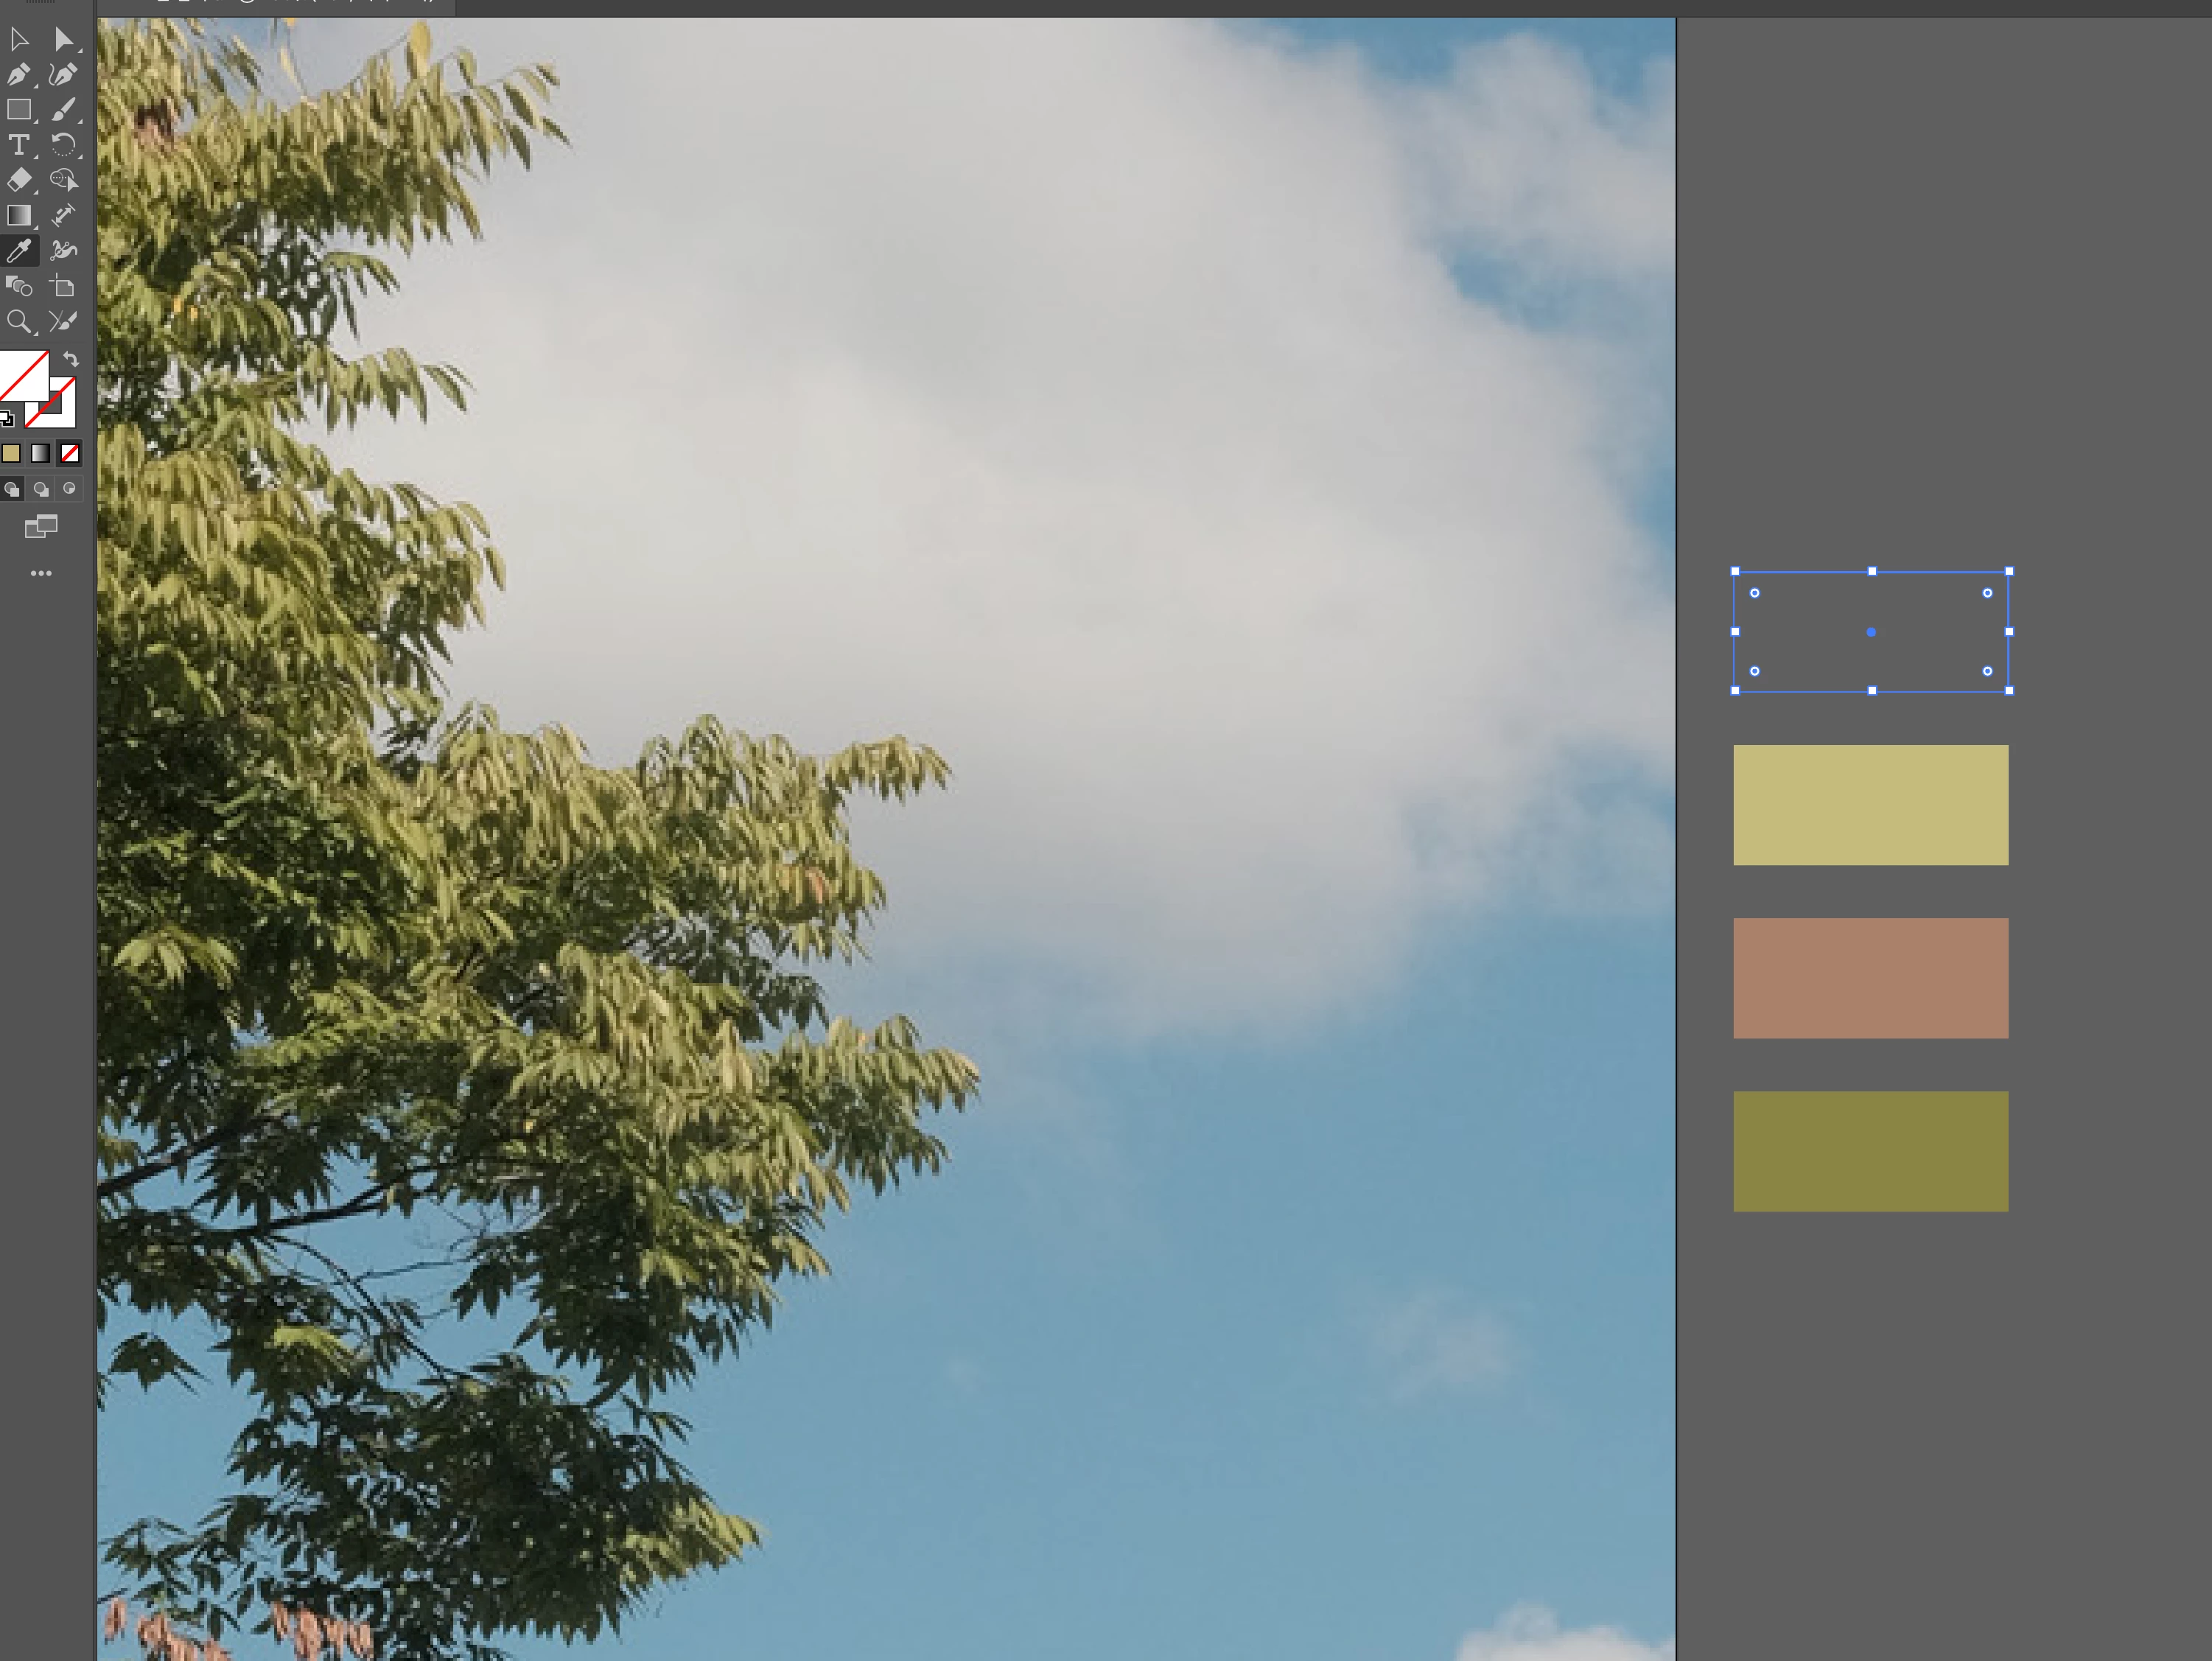Select the Gradient tool
This screenshot has height=1661, width=2212.
pyautogui.click(x=19, y=216)
